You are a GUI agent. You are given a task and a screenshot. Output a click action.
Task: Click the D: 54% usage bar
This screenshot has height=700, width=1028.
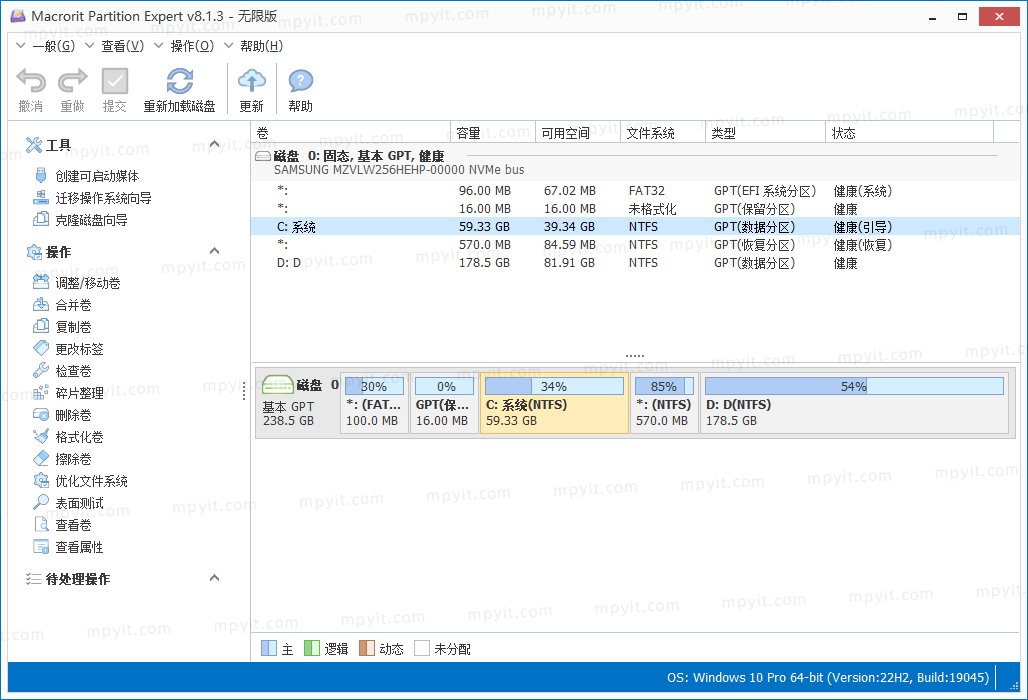click(854, 386)
